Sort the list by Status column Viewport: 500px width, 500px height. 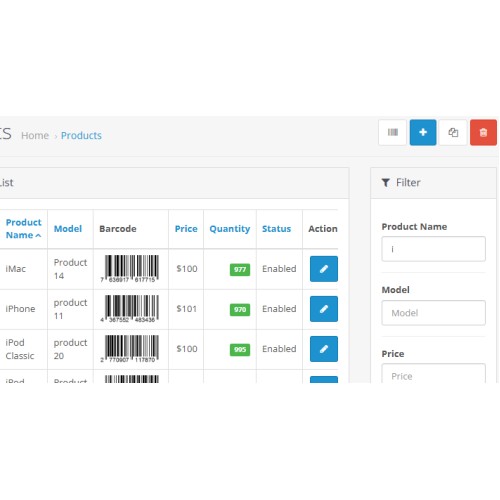point(276,229)
